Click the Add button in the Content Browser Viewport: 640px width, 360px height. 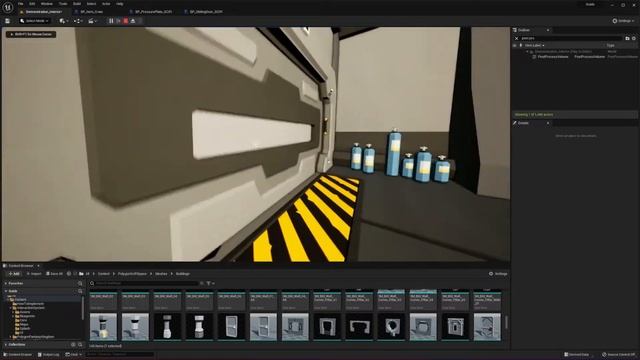(x=14, y=274)
